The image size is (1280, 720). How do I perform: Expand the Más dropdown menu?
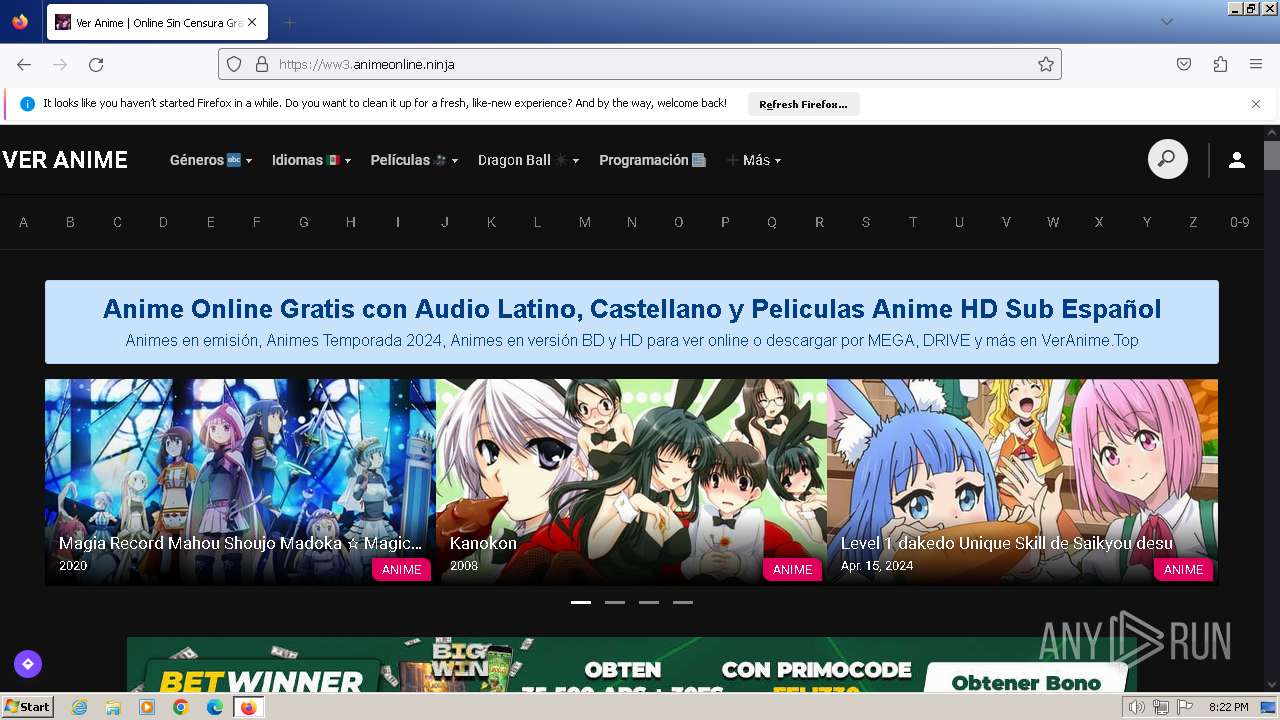coord(754,160)
